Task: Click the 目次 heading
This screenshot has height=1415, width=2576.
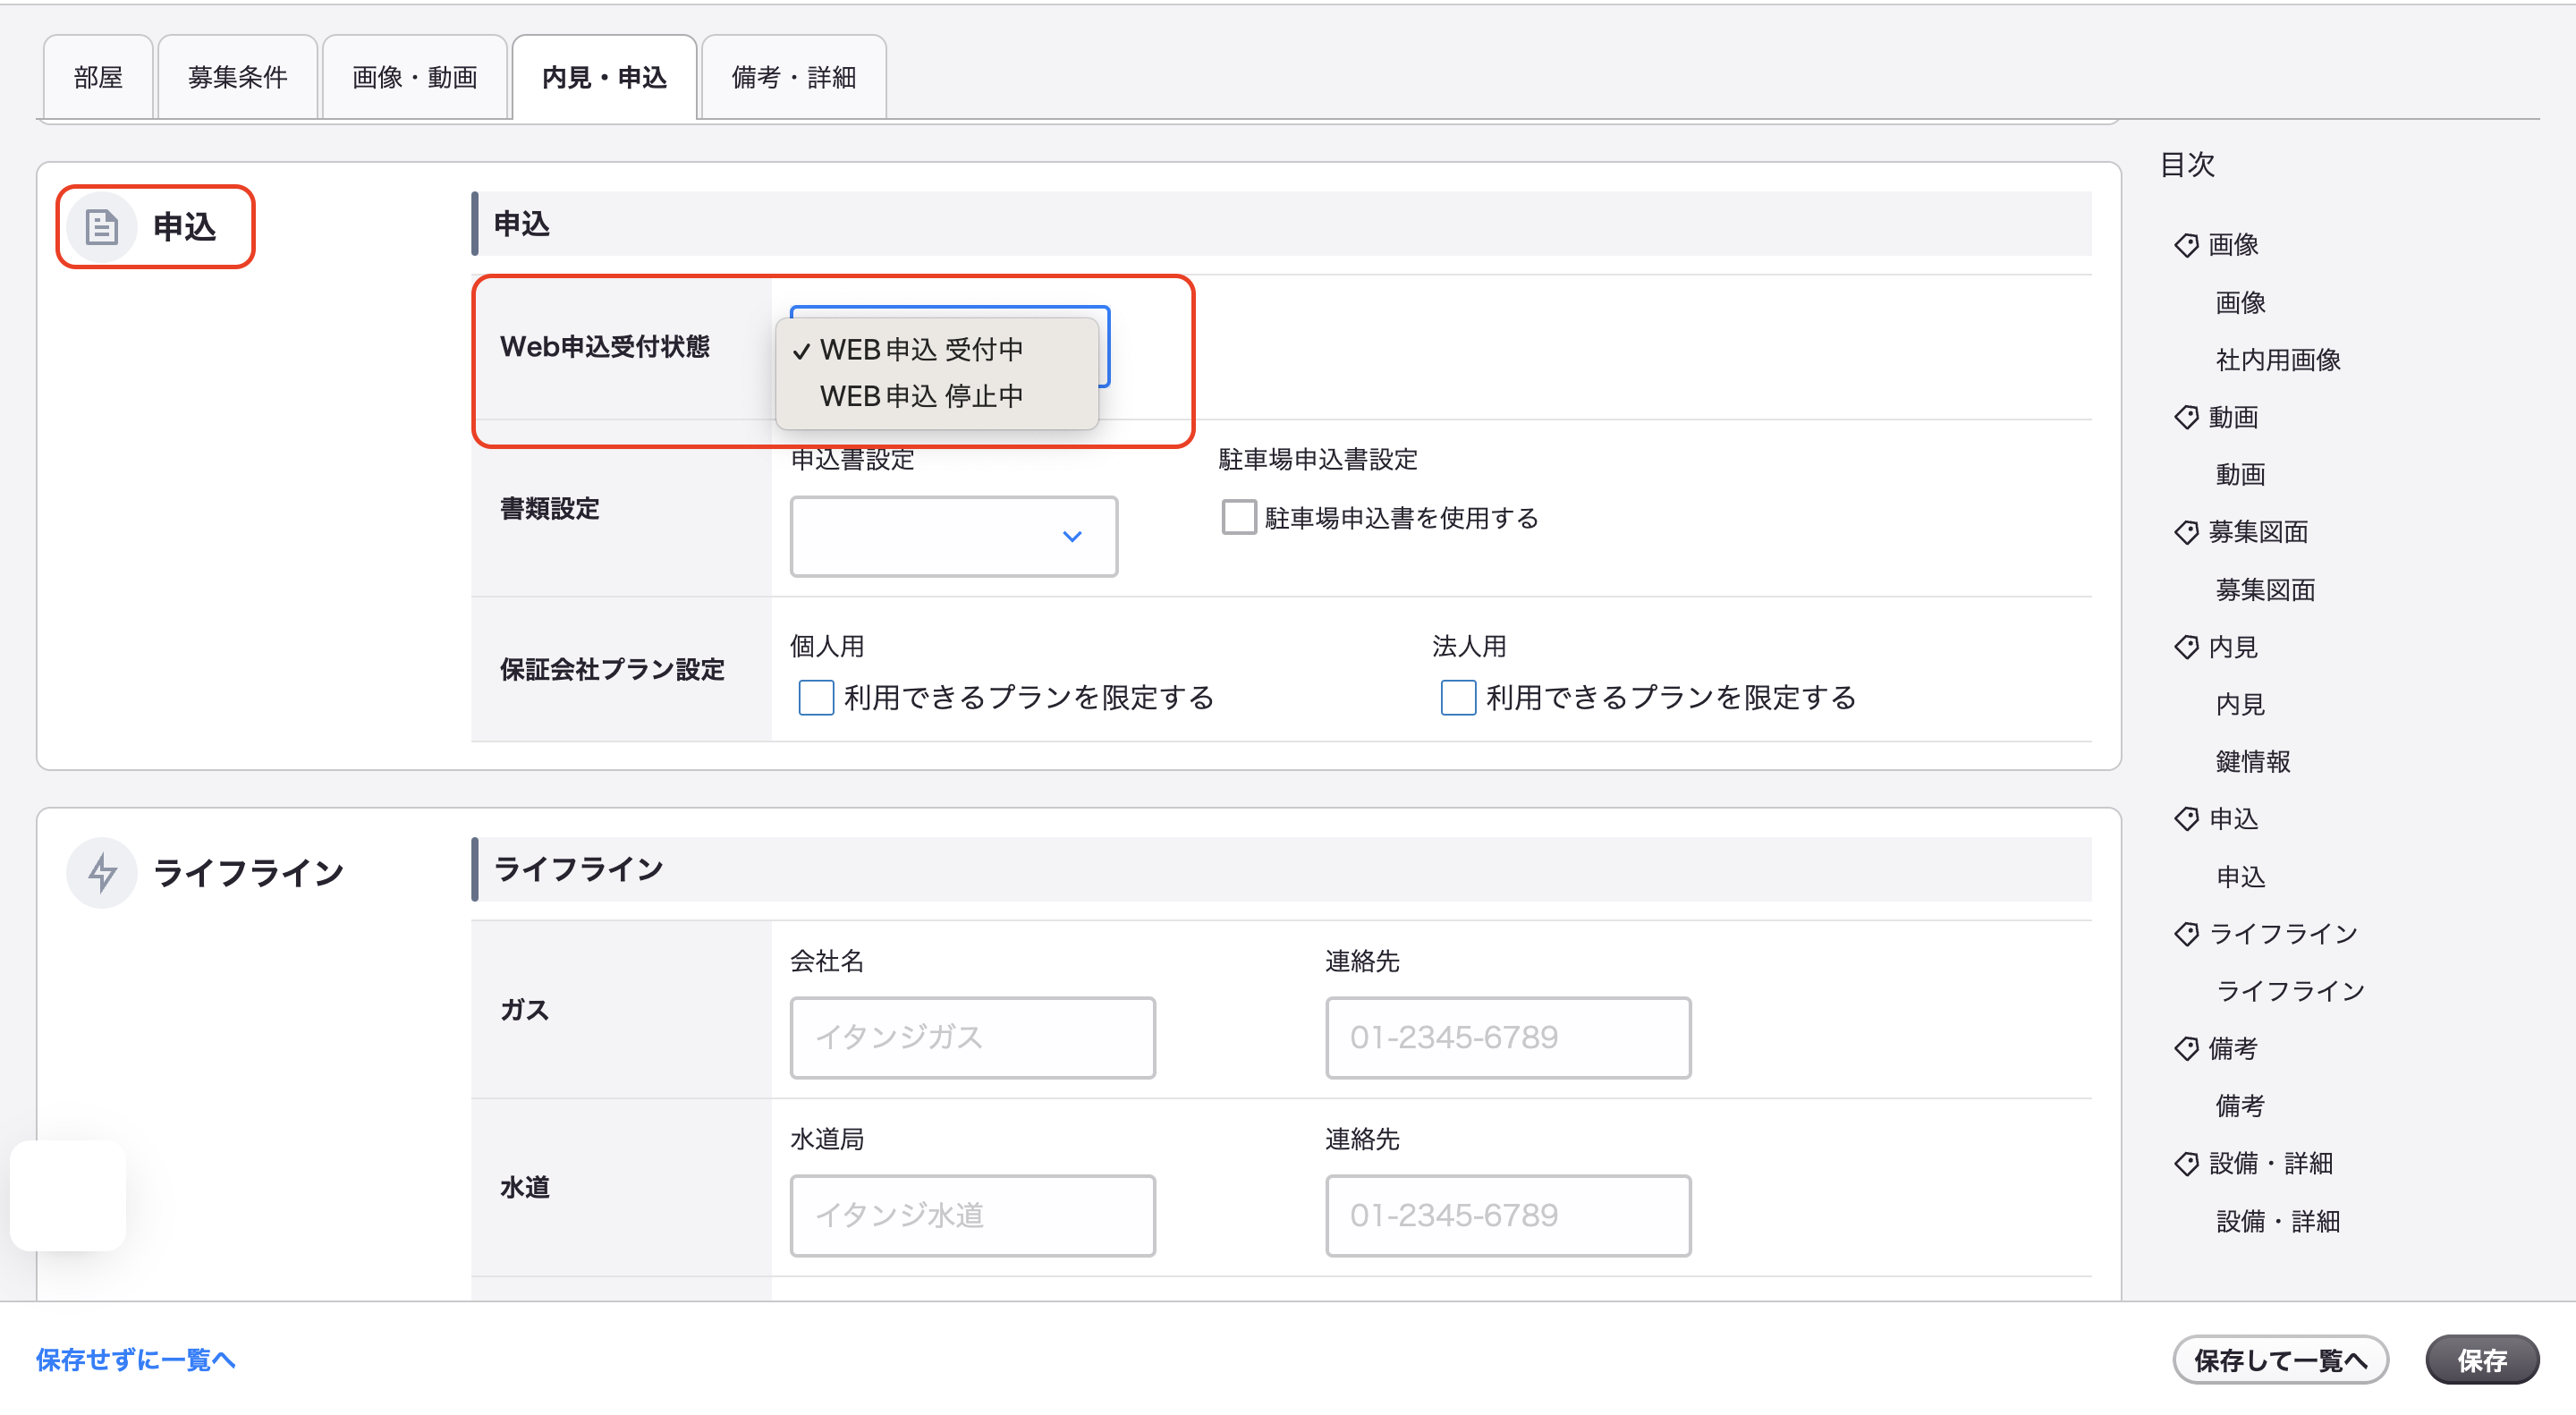Action: (x=2187, y=164)
